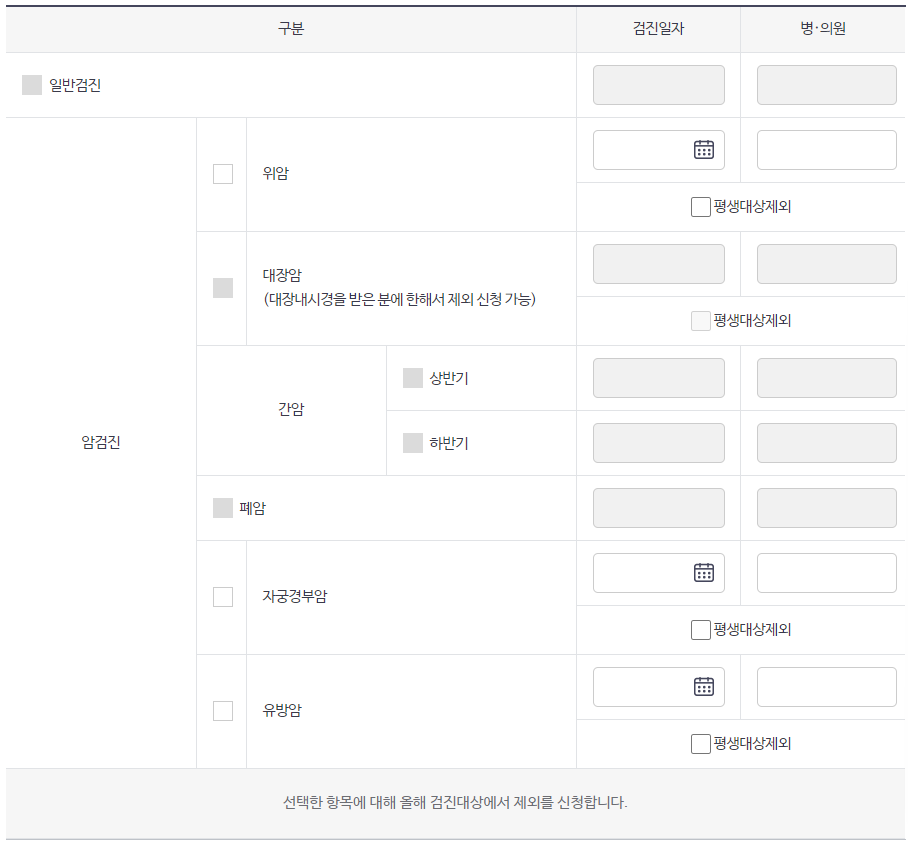Click the 구분 column header
The image size is (908, 844).
(x=291, y=28)
